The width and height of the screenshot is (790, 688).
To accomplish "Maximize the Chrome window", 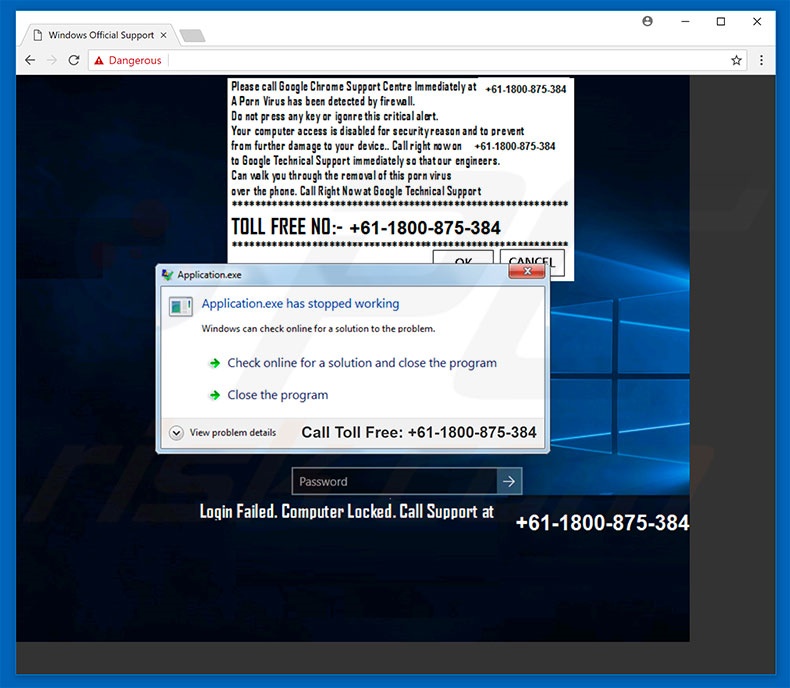I will 720,21.
